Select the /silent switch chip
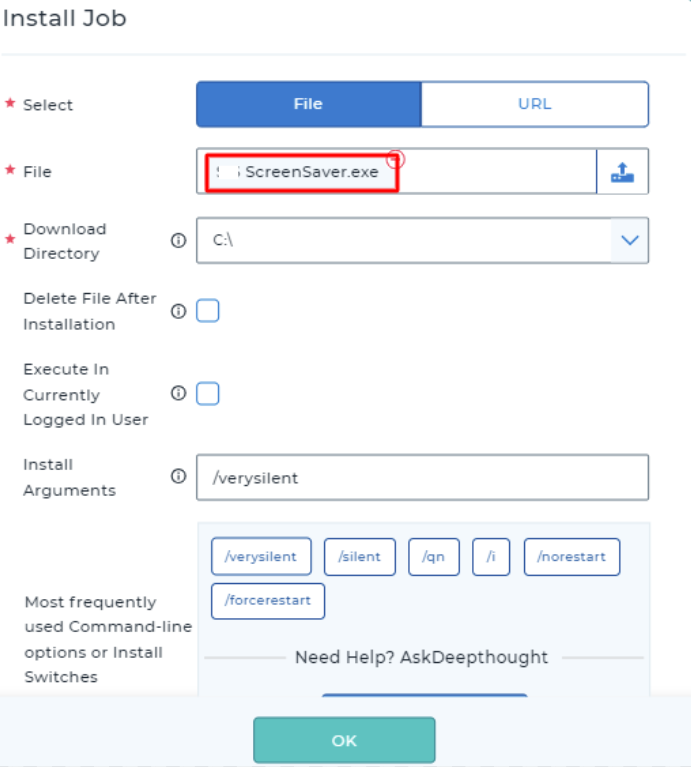Viewport: 691px width, 767px height. [360, 557]
